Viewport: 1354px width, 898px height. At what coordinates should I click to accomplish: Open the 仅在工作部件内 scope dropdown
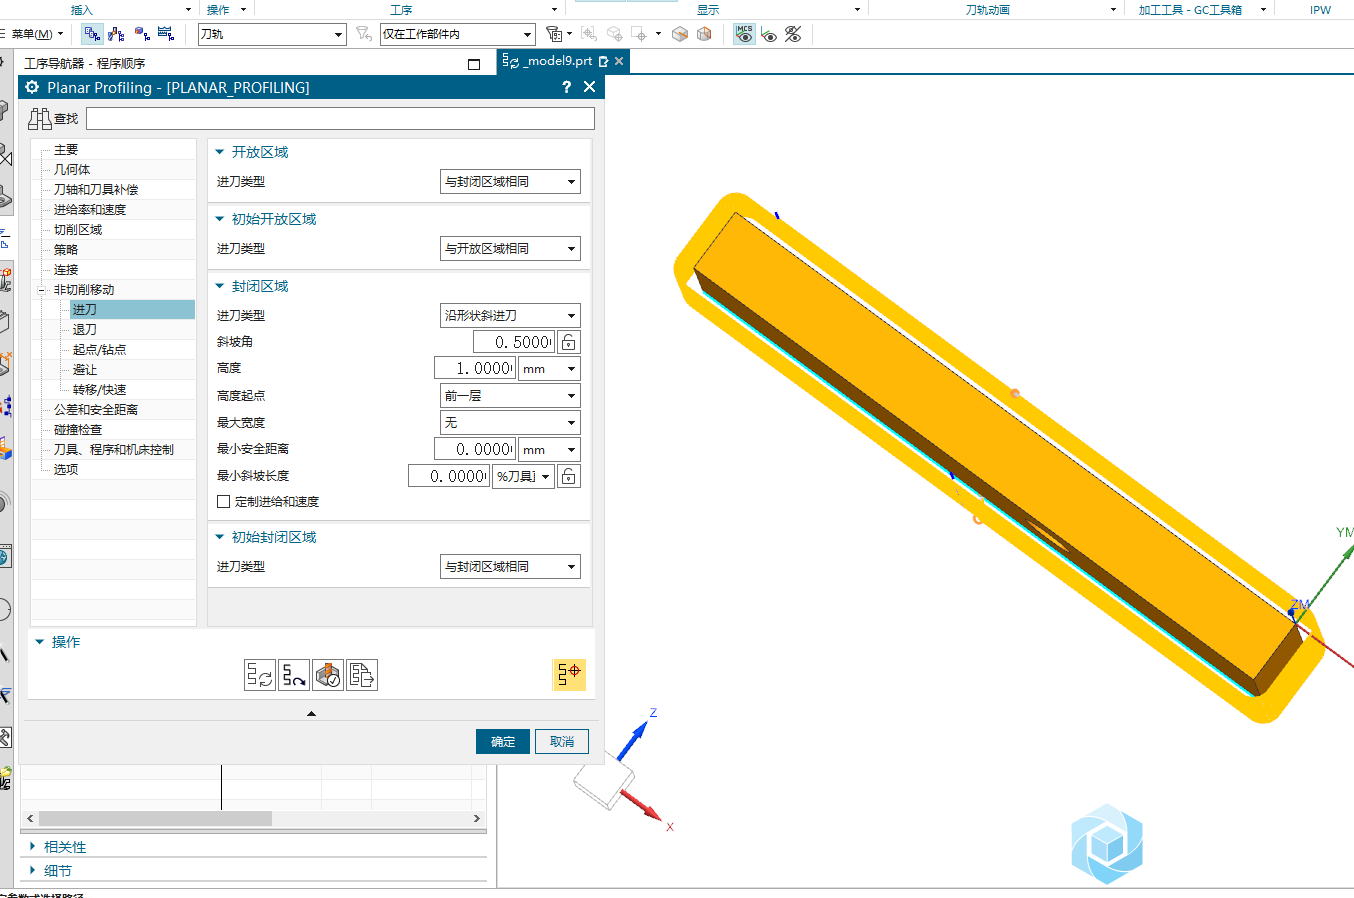[458, 34]
